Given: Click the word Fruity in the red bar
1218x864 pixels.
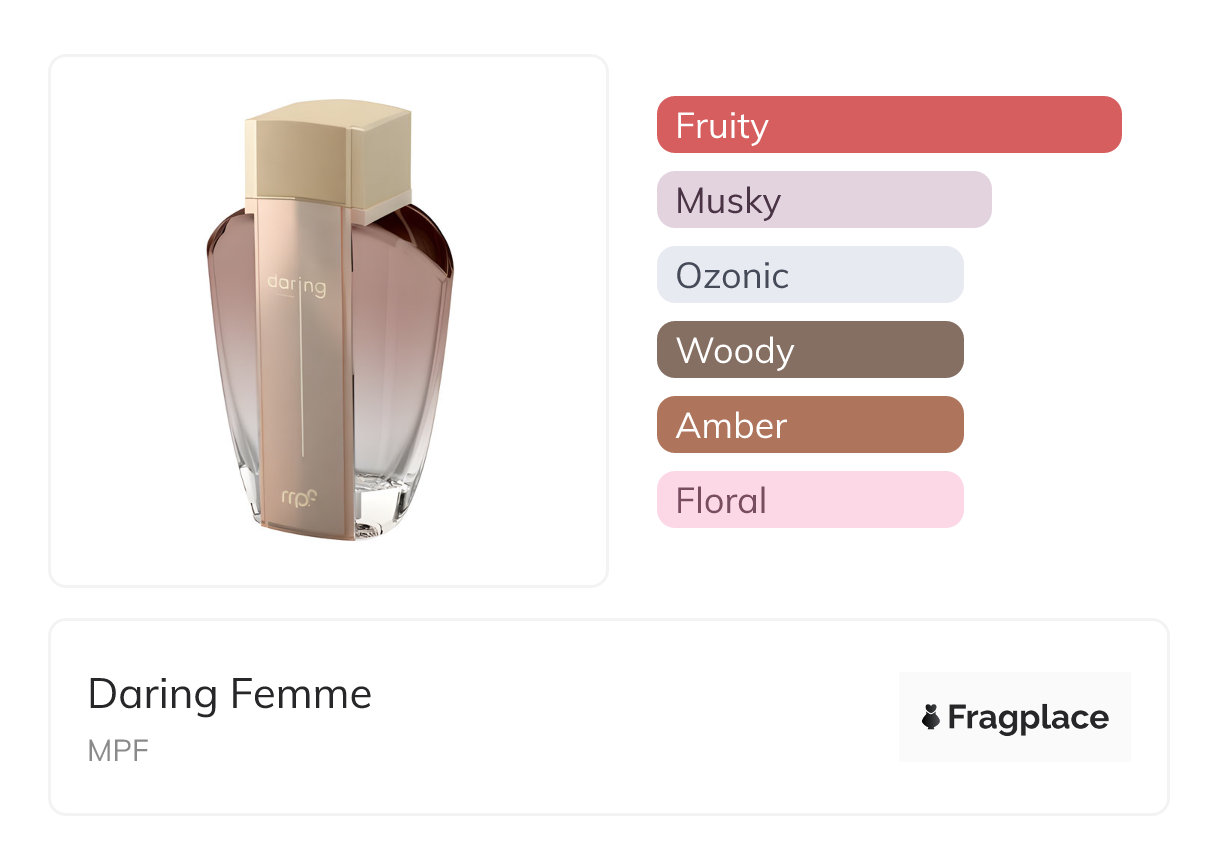Looking at the screenshot, I should click(722, 126).
